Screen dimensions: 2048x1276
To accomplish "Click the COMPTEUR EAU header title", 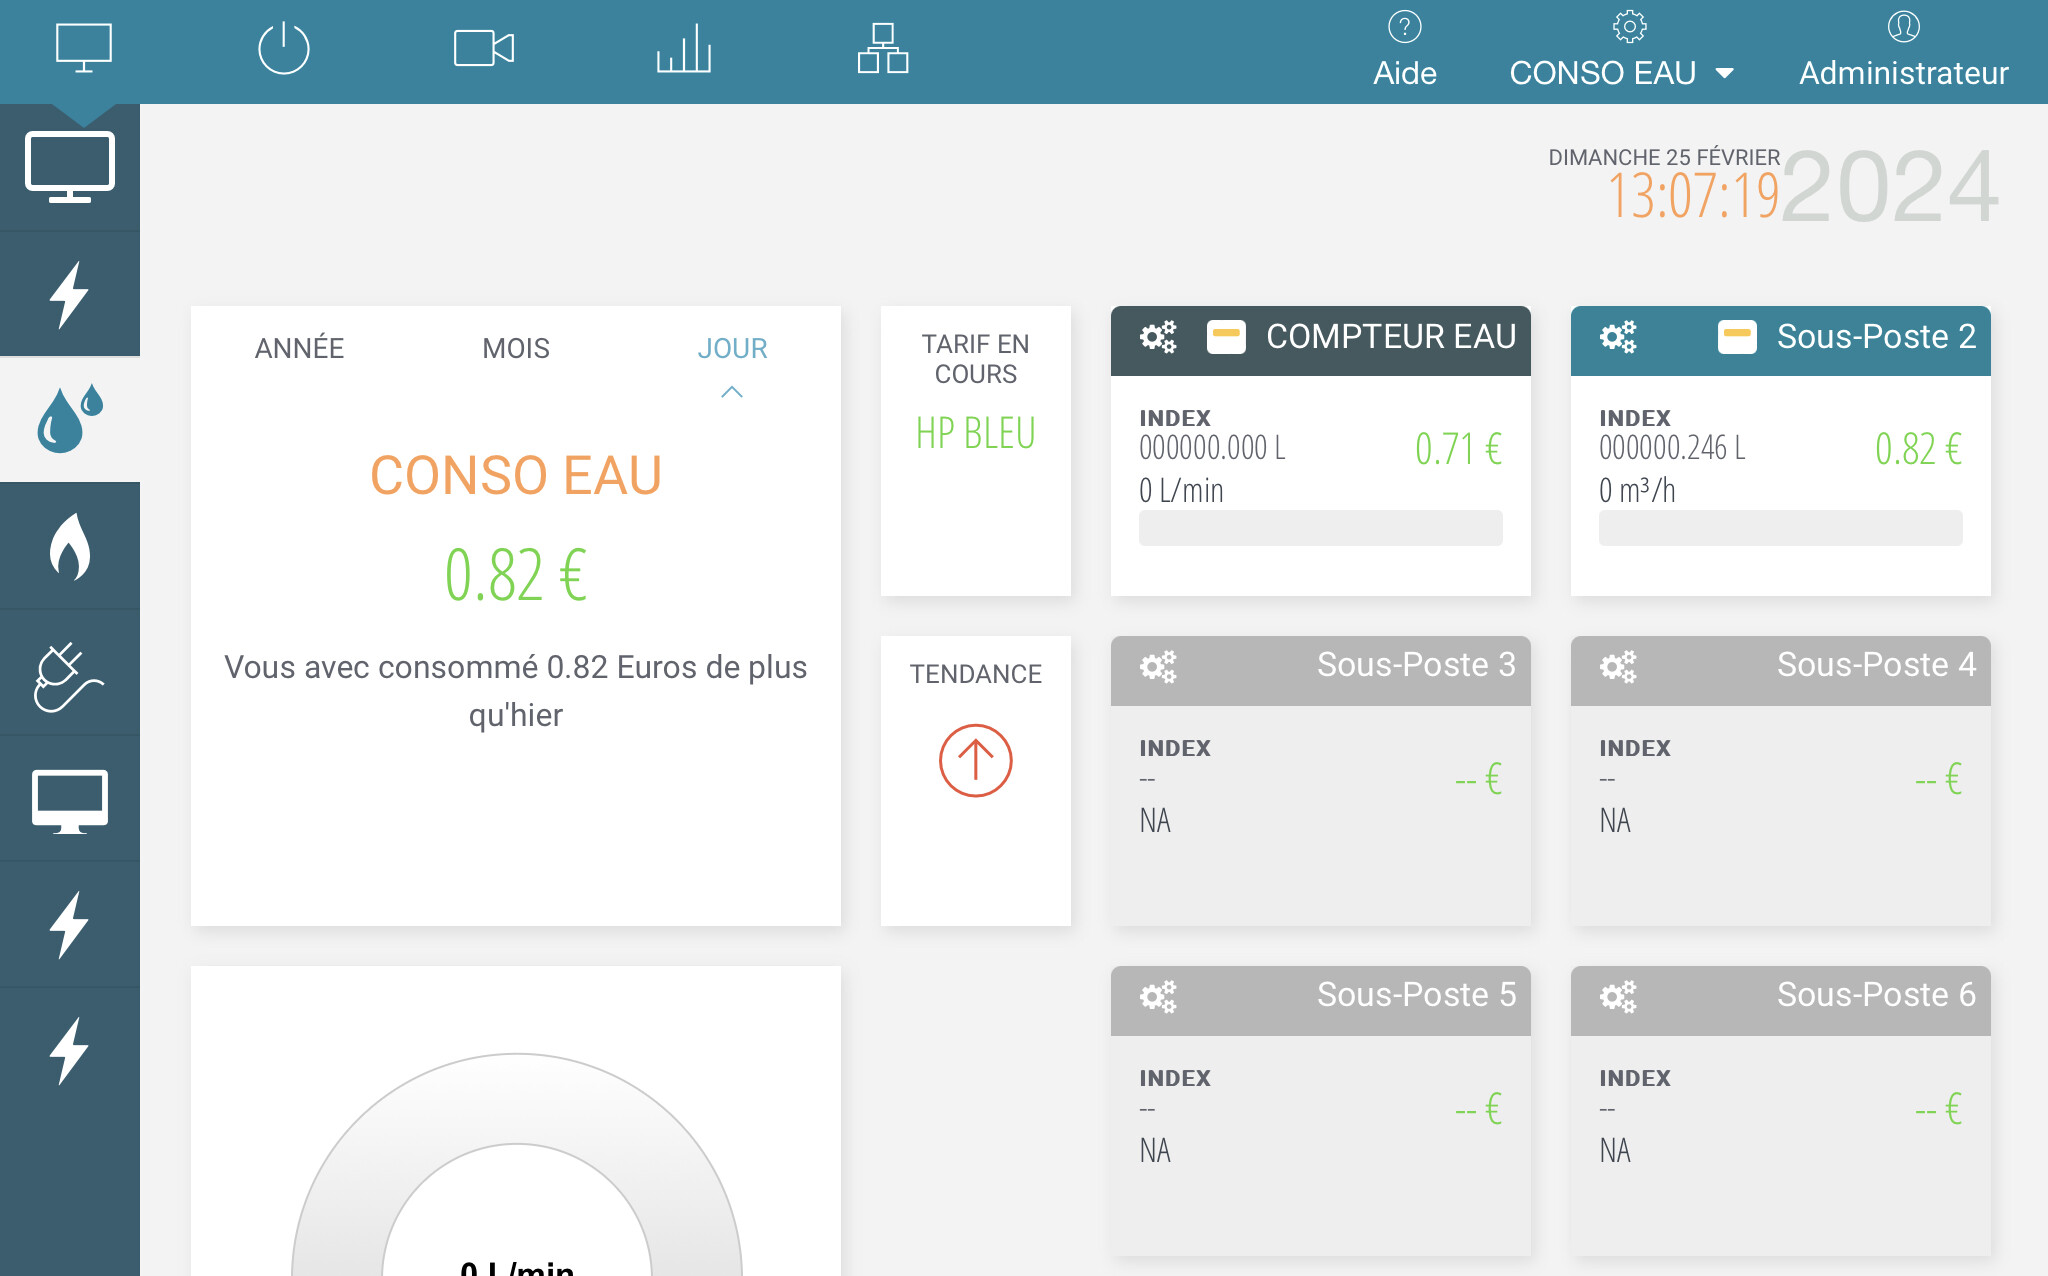I will coord(1391,337).
